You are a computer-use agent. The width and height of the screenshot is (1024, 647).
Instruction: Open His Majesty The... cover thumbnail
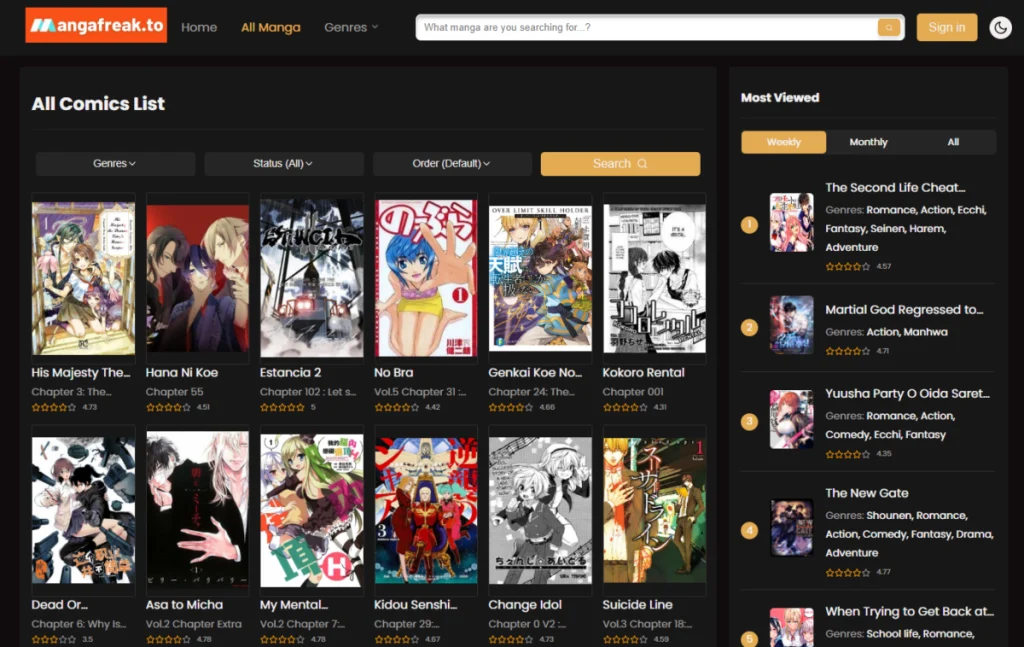click(83, 278)
